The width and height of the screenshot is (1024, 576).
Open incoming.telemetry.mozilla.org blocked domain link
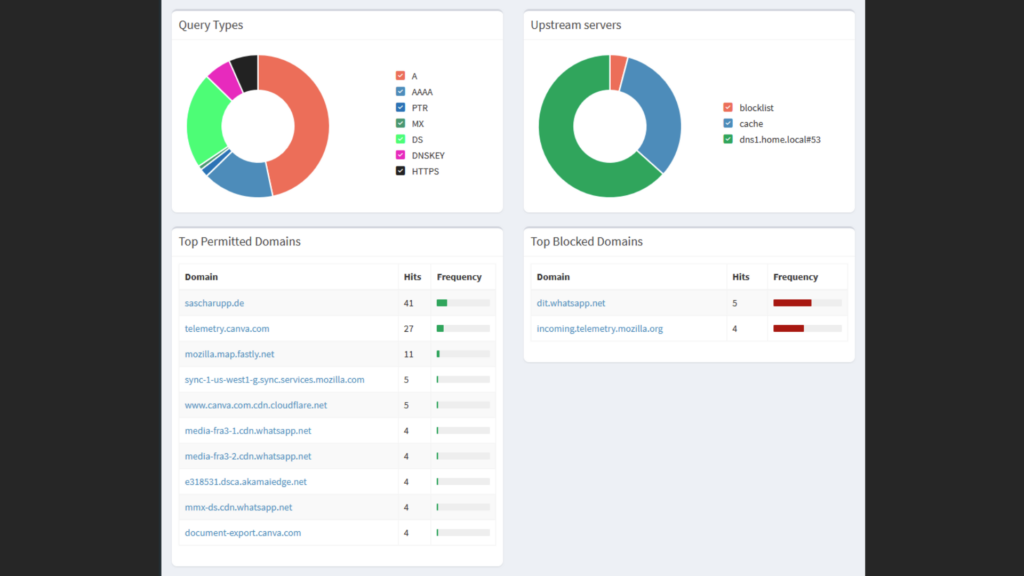pos(600,328)
